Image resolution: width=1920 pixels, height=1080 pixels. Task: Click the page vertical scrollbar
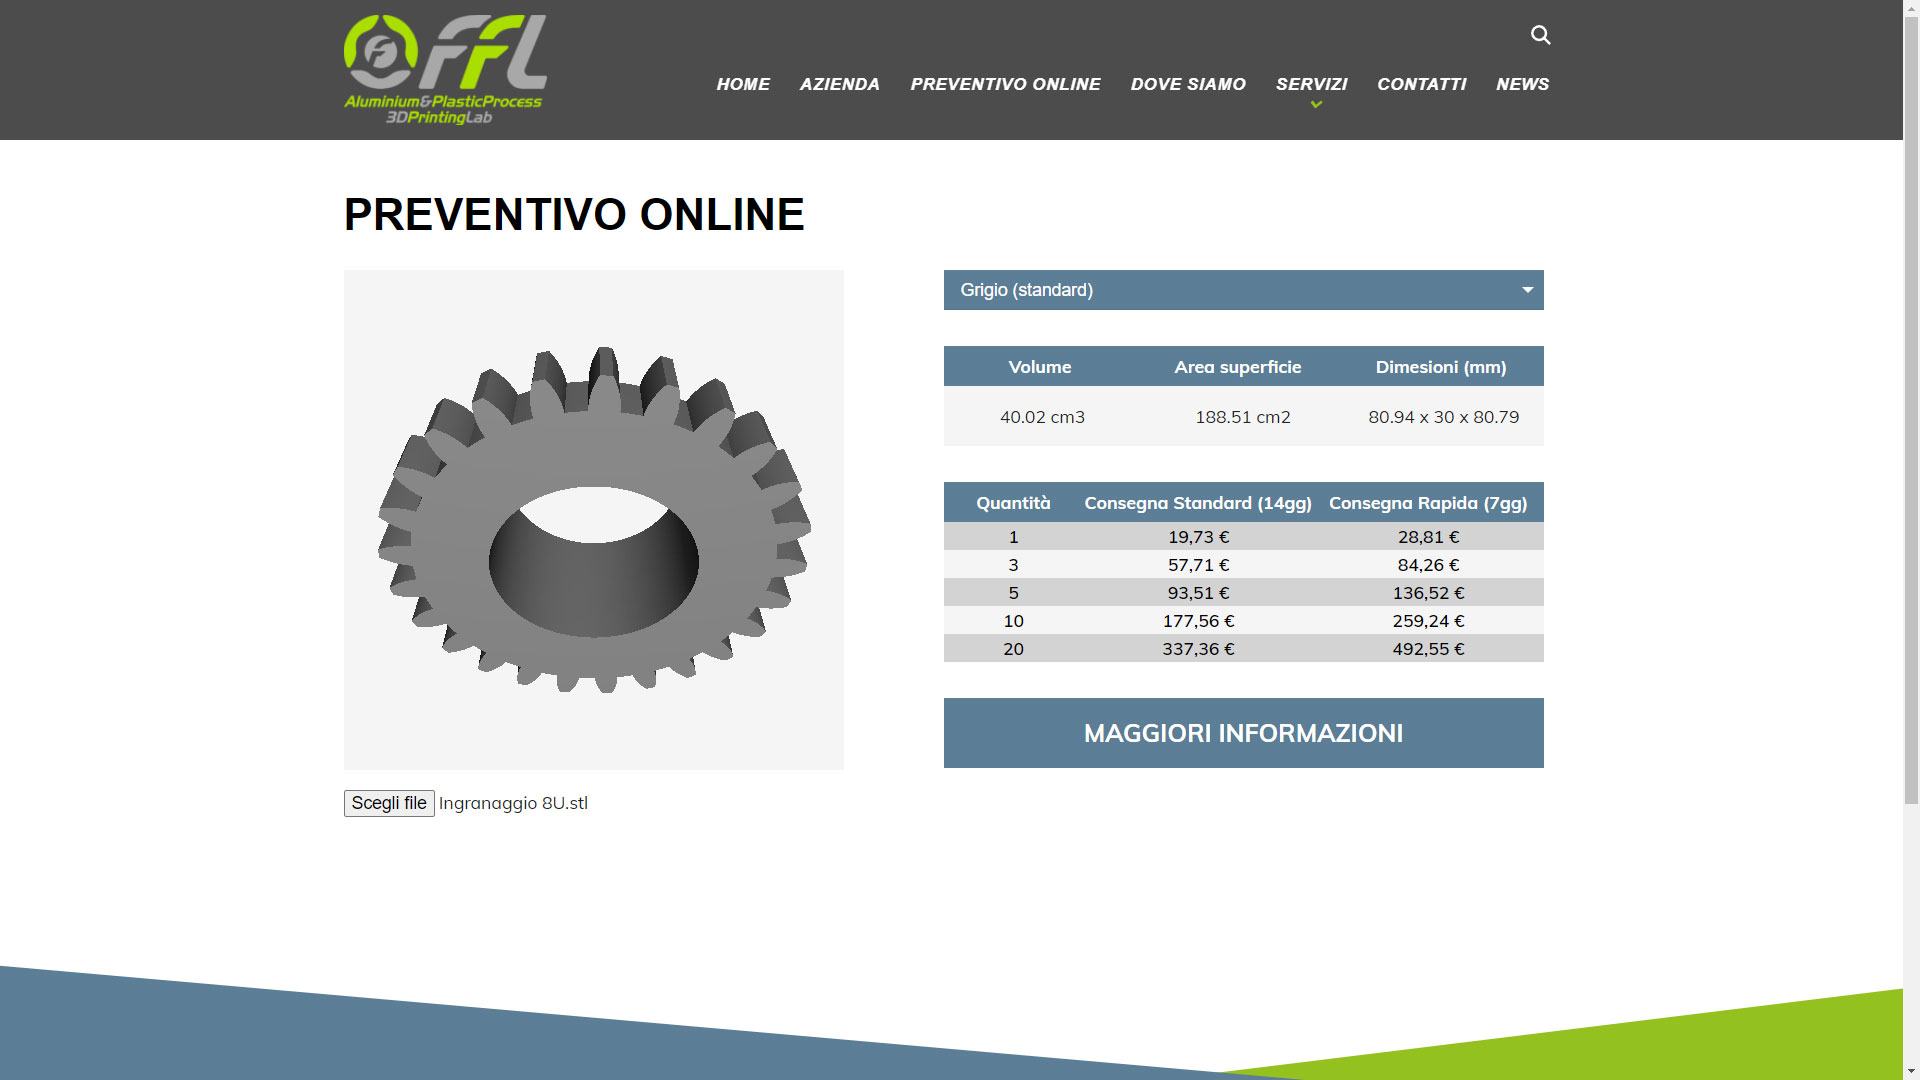point(1911,400)
